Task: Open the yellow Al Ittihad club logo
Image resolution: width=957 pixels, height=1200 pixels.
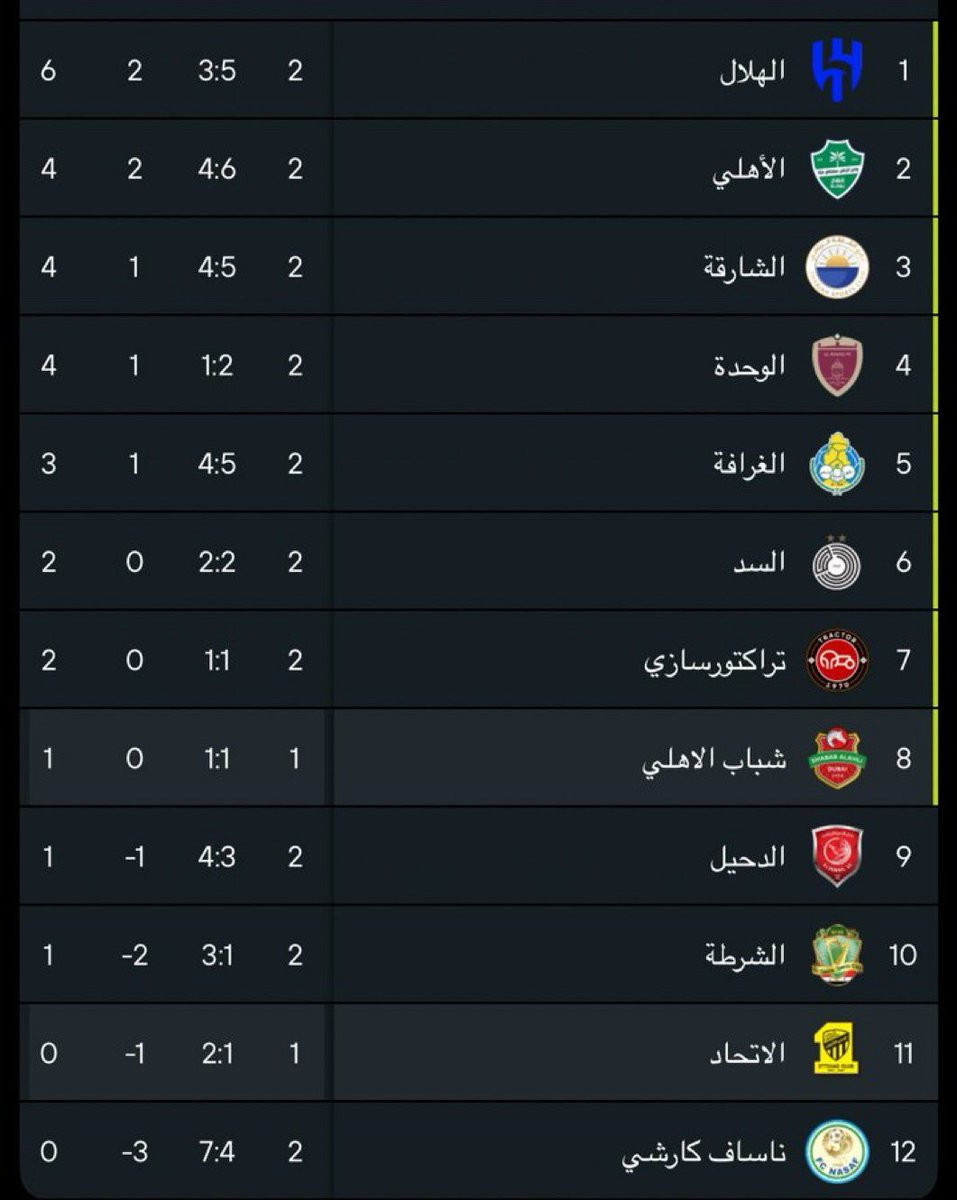Action: 836,1052
